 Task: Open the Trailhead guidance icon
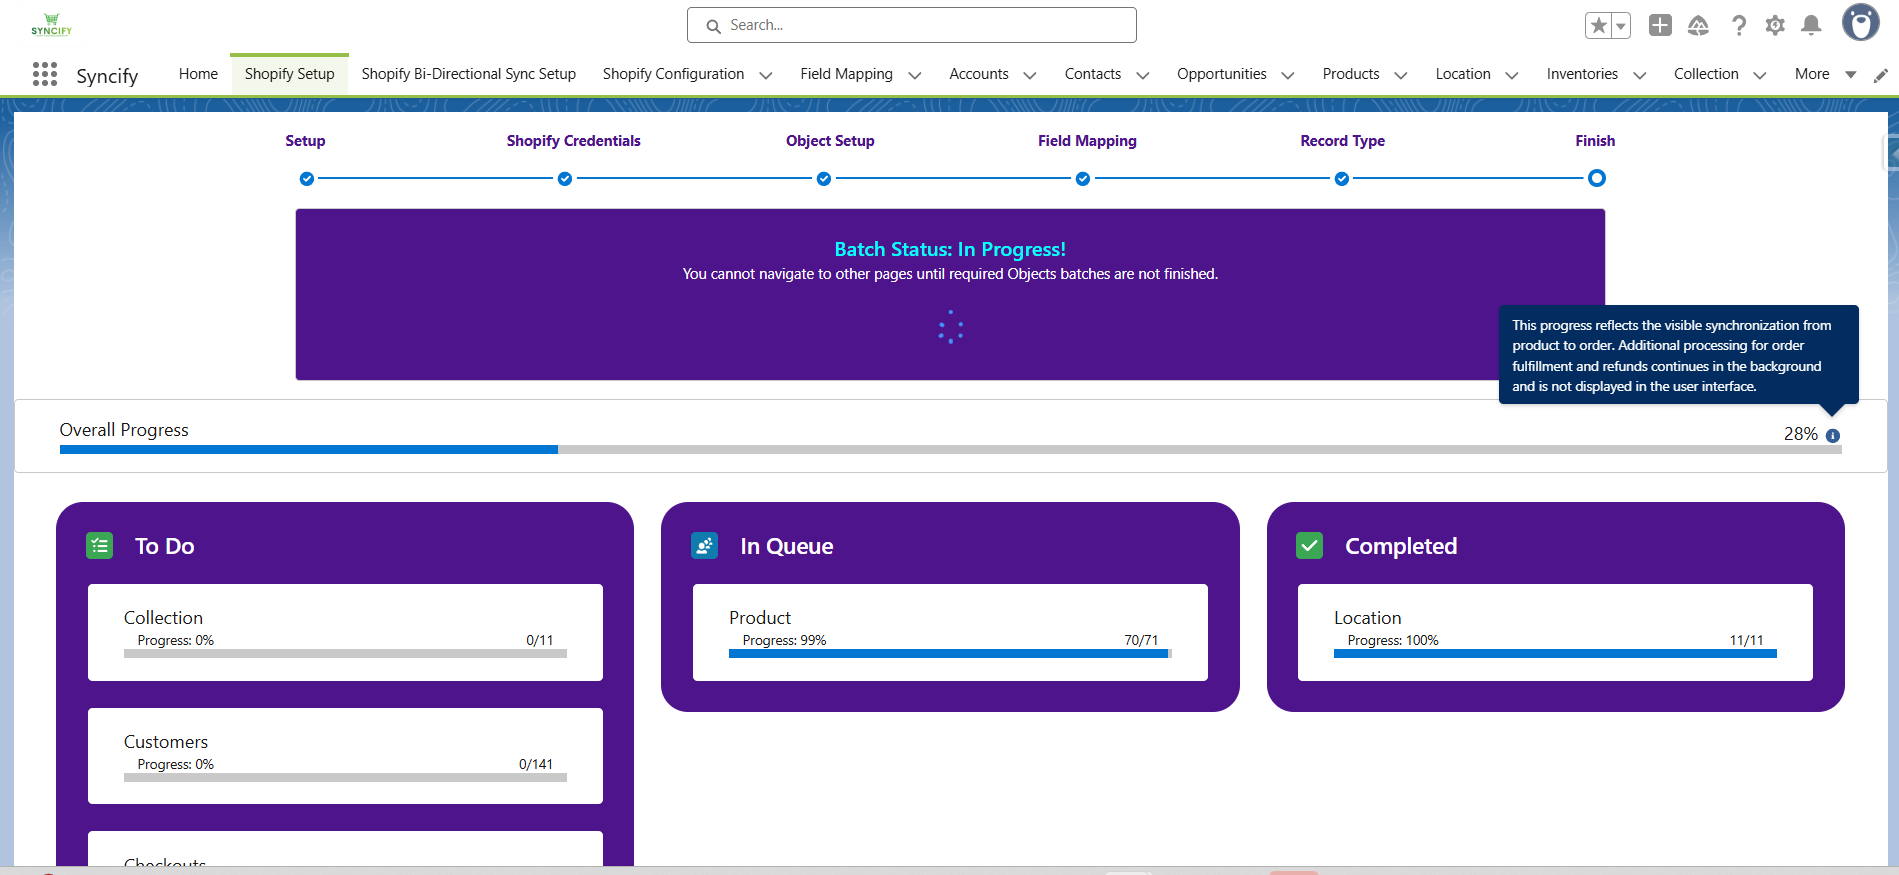pos(1698,25)
